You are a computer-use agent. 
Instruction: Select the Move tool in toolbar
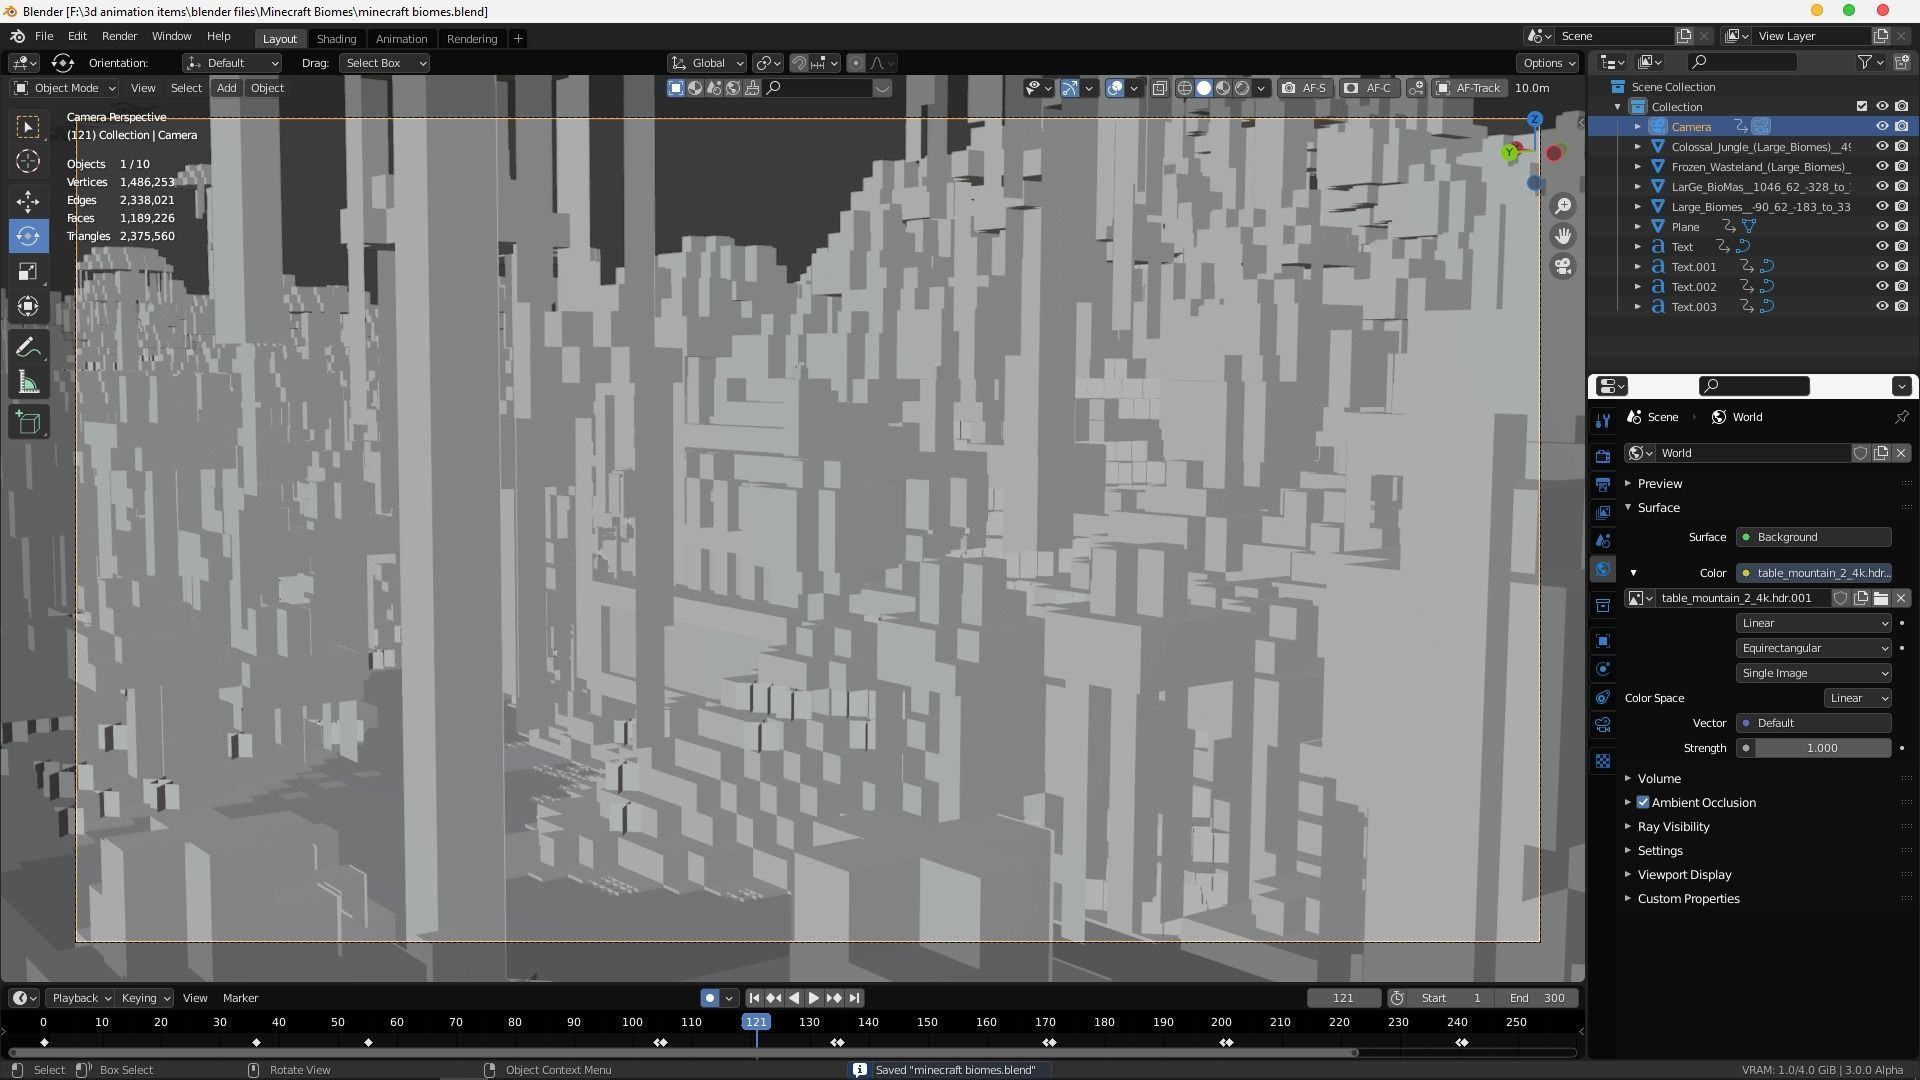28,201
